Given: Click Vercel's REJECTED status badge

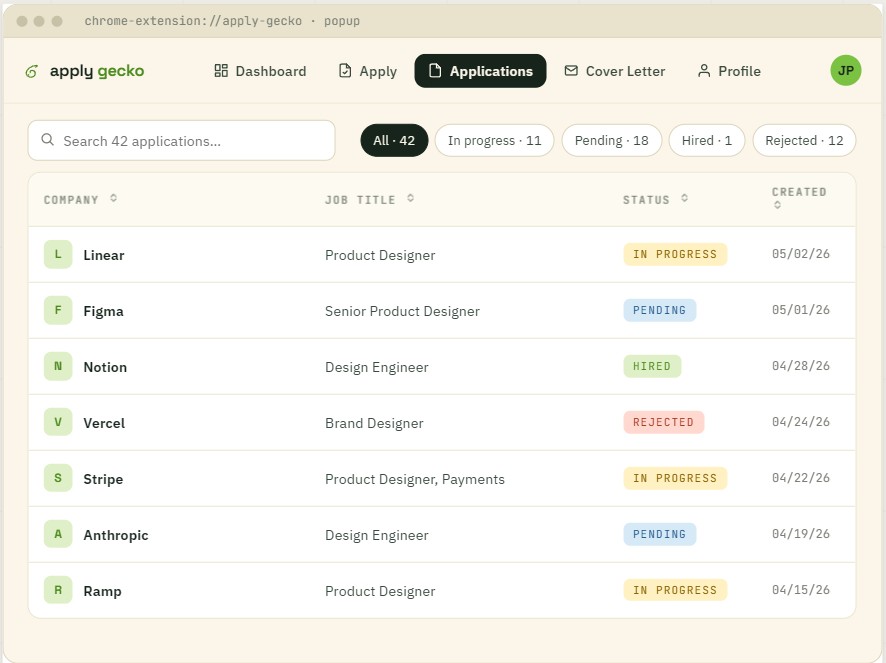Looking at the screenshot, I should click(663, 422).
